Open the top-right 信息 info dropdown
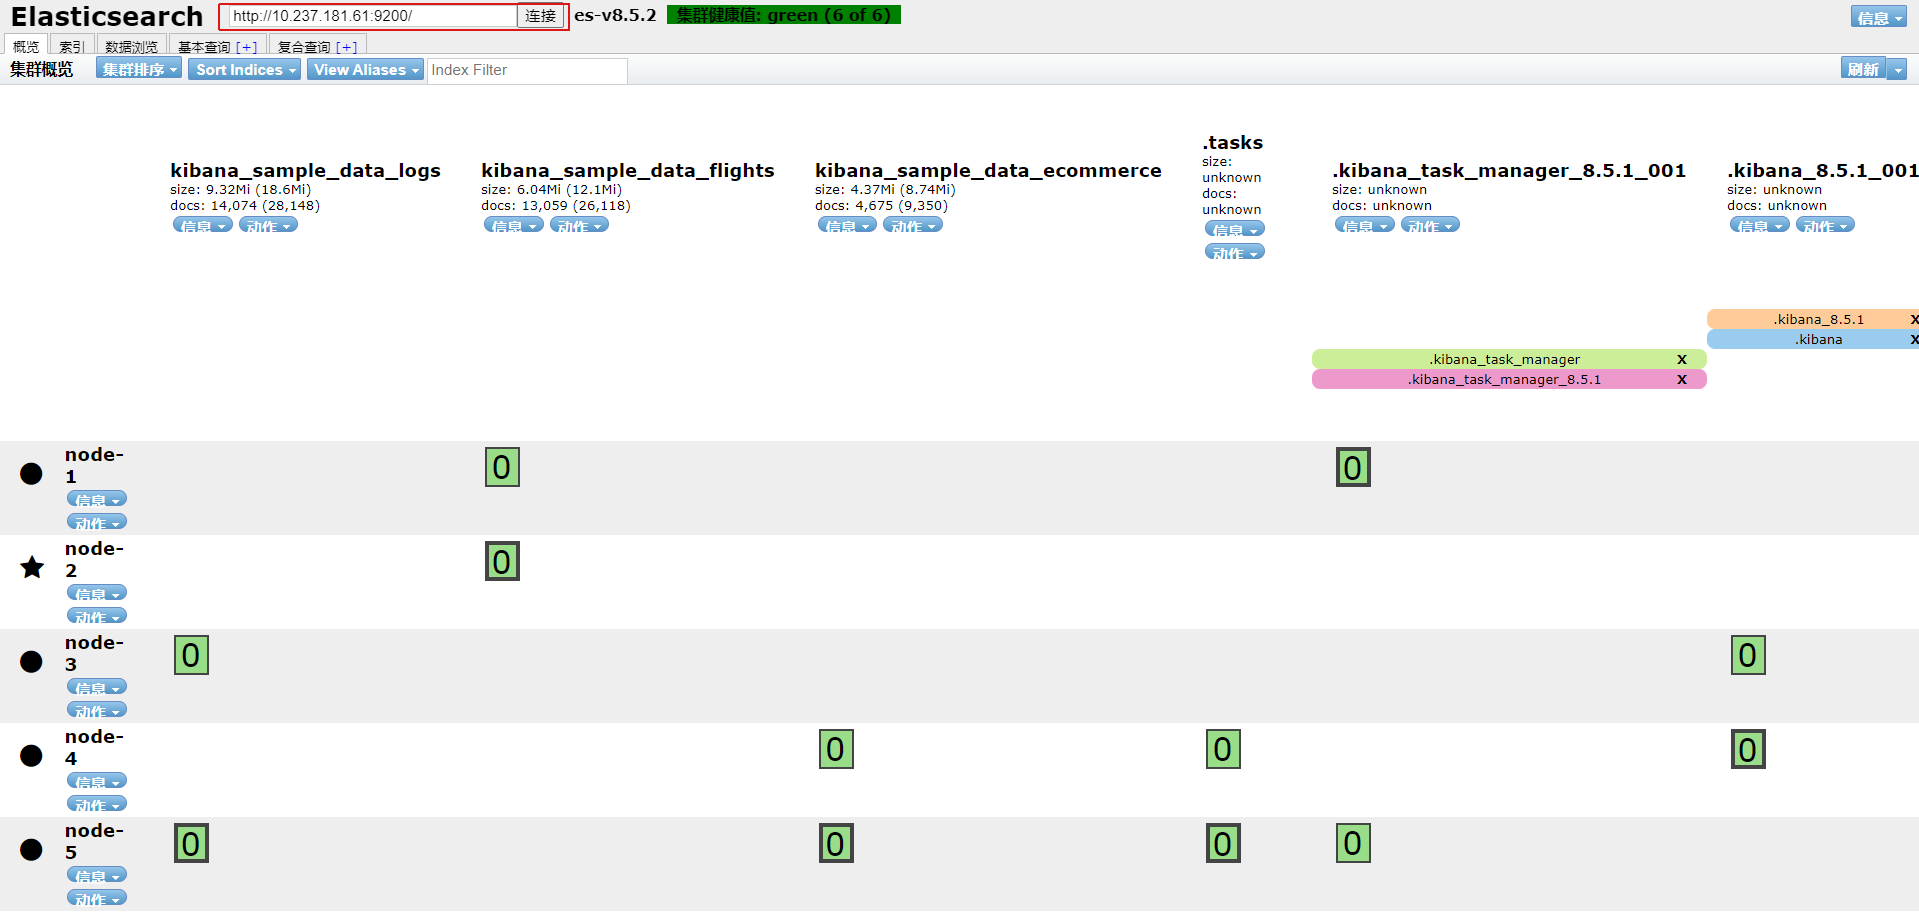This screenshot has height=915, width=1919. click(1878, 17)
